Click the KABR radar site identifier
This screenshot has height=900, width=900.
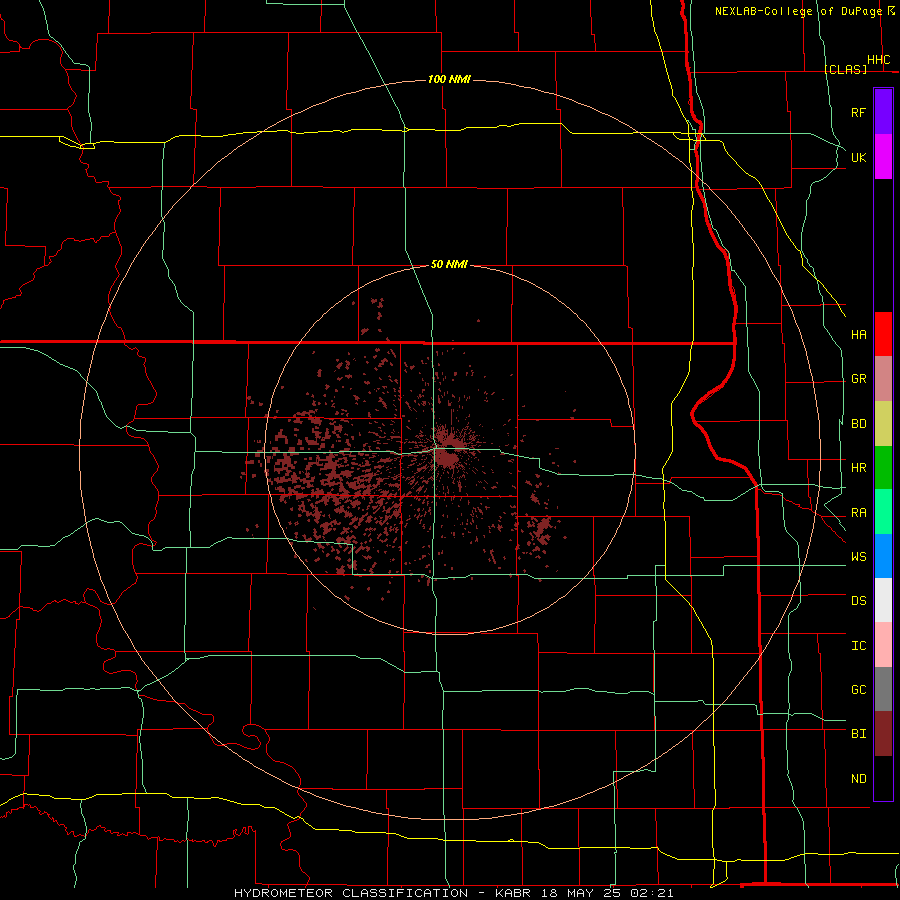pos(513,893)
